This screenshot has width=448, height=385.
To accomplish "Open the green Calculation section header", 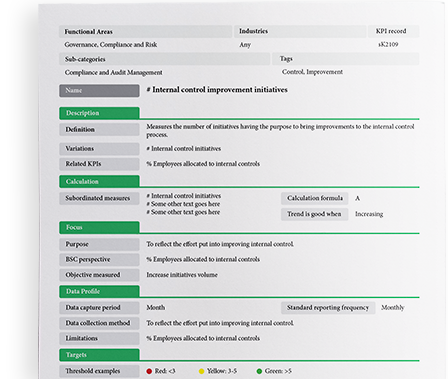I will tap(99, 181).
